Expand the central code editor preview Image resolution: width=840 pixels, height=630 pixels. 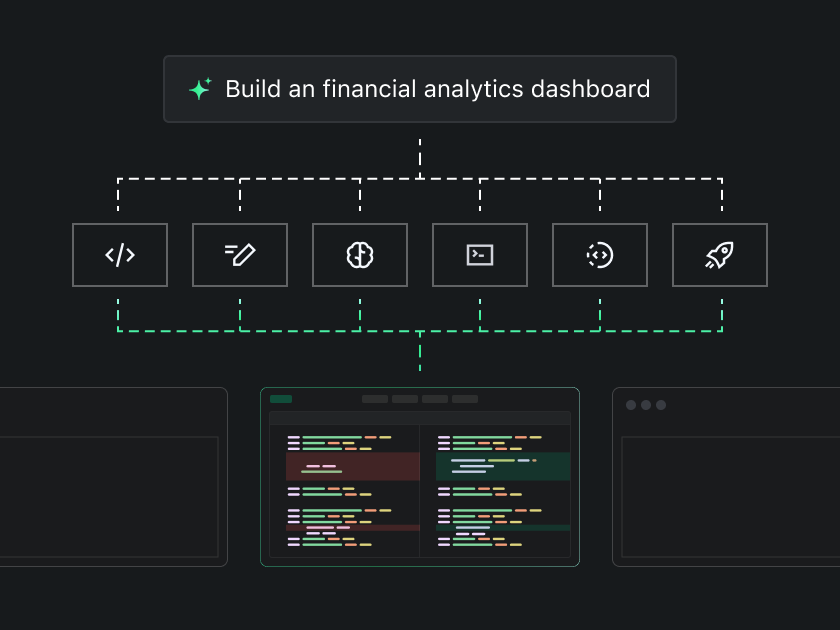420,477
